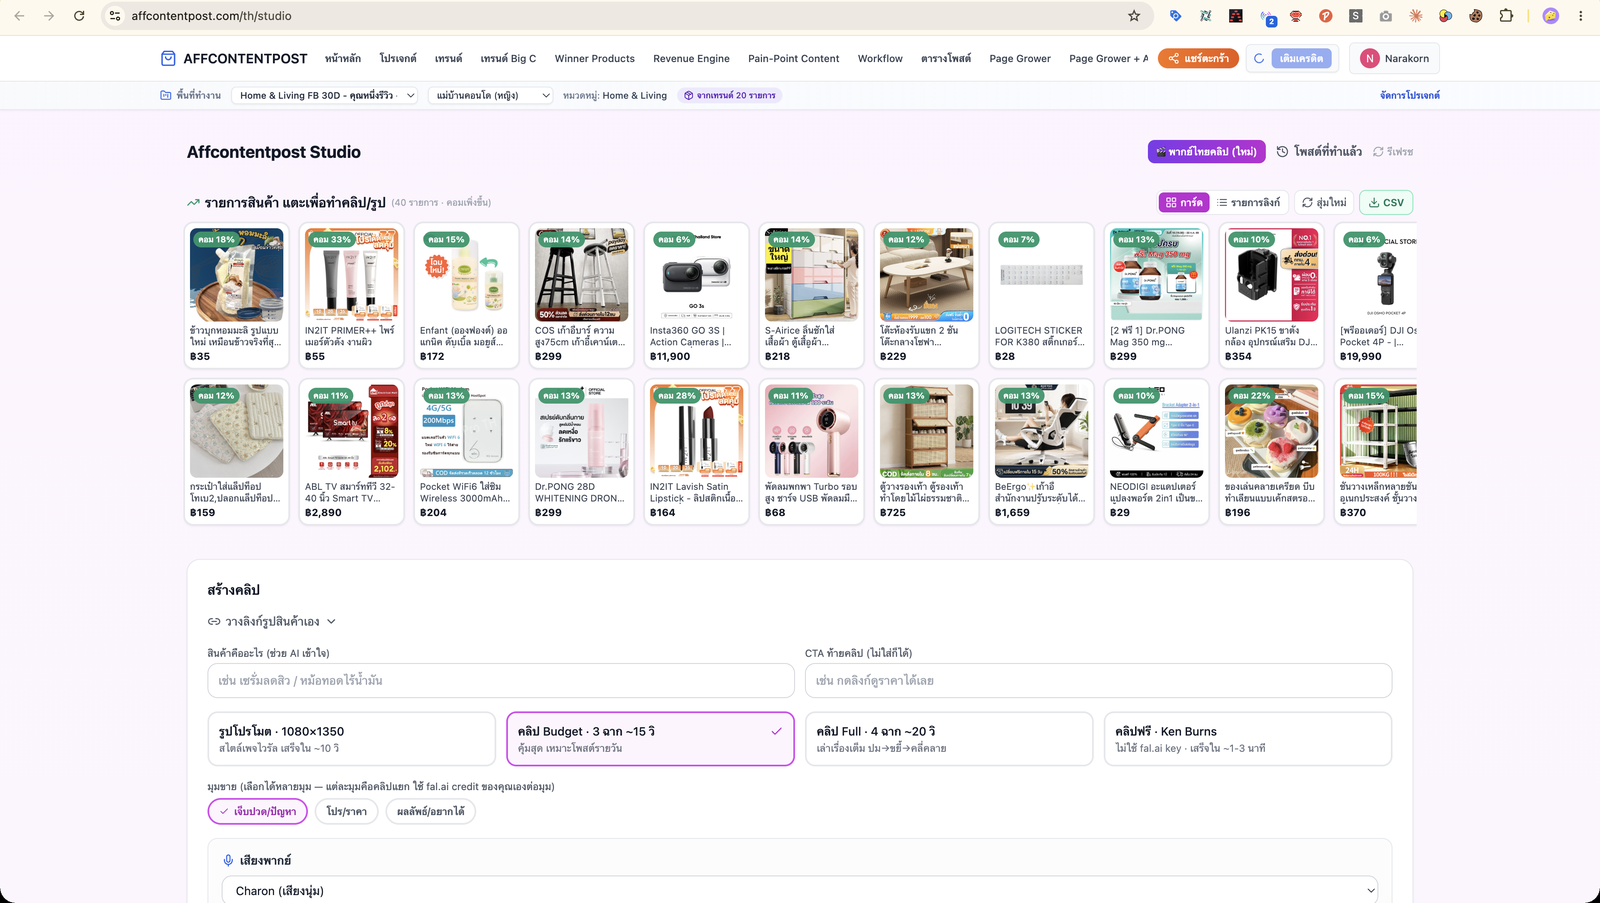
Task: Download the CSV export
Action: 1386,202
